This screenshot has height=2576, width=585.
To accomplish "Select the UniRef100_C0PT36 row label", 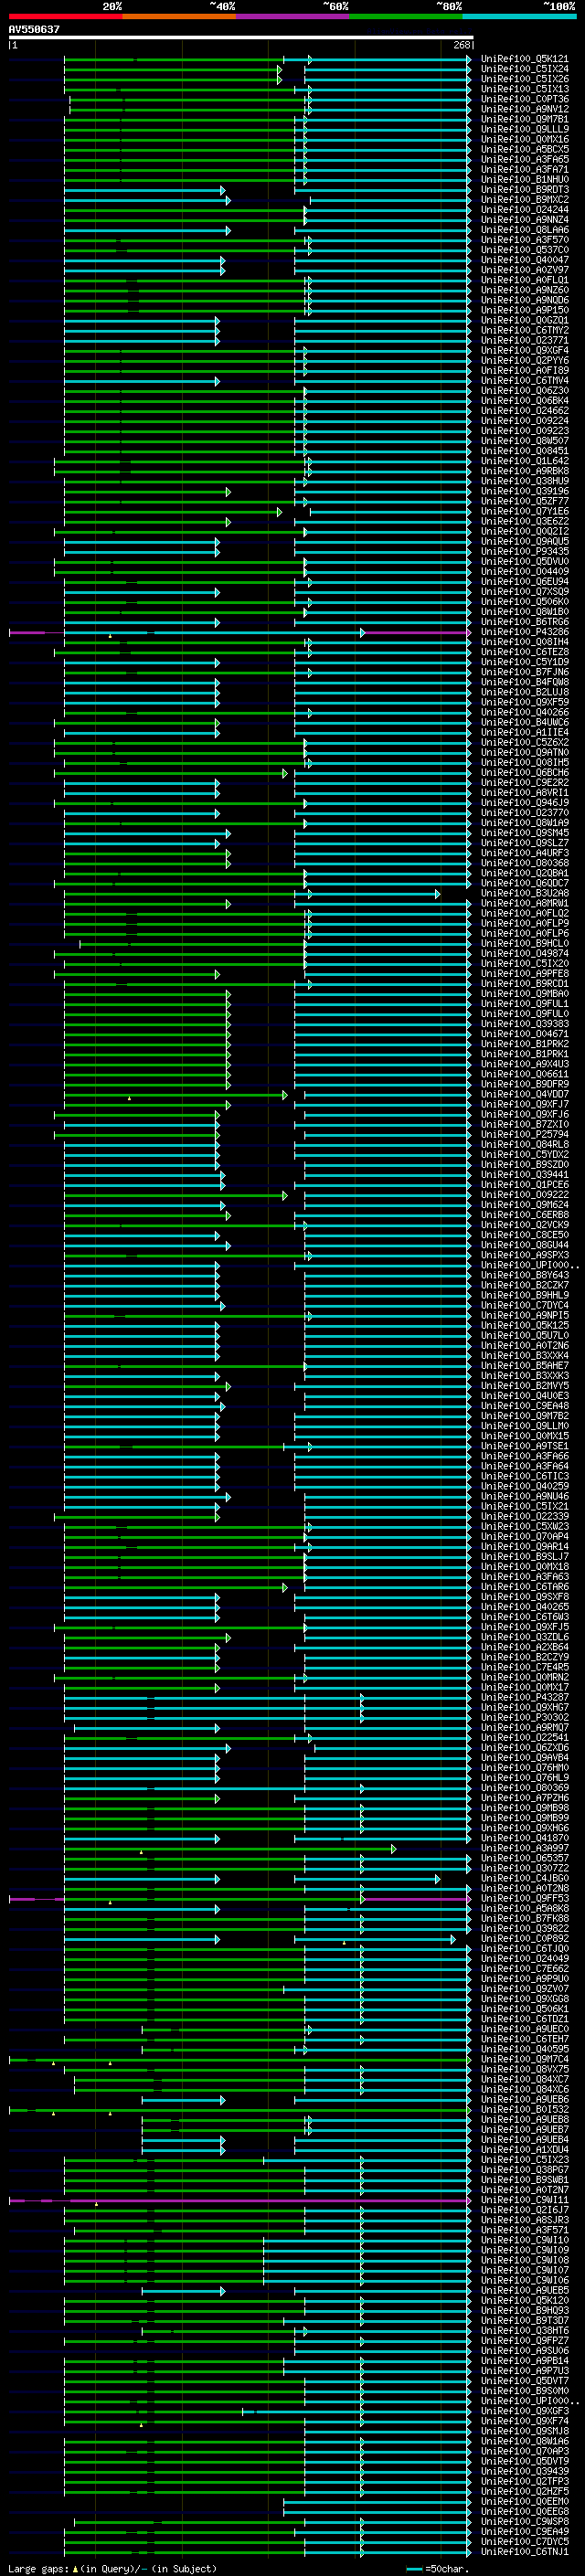I will [524, 99].
